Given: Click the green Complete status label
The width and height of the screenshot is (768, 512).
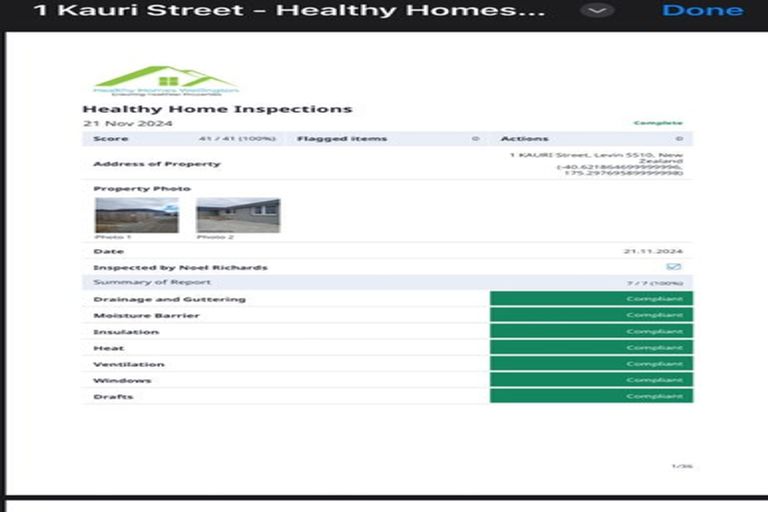Looking at the screenshot, I should [657, 123].
